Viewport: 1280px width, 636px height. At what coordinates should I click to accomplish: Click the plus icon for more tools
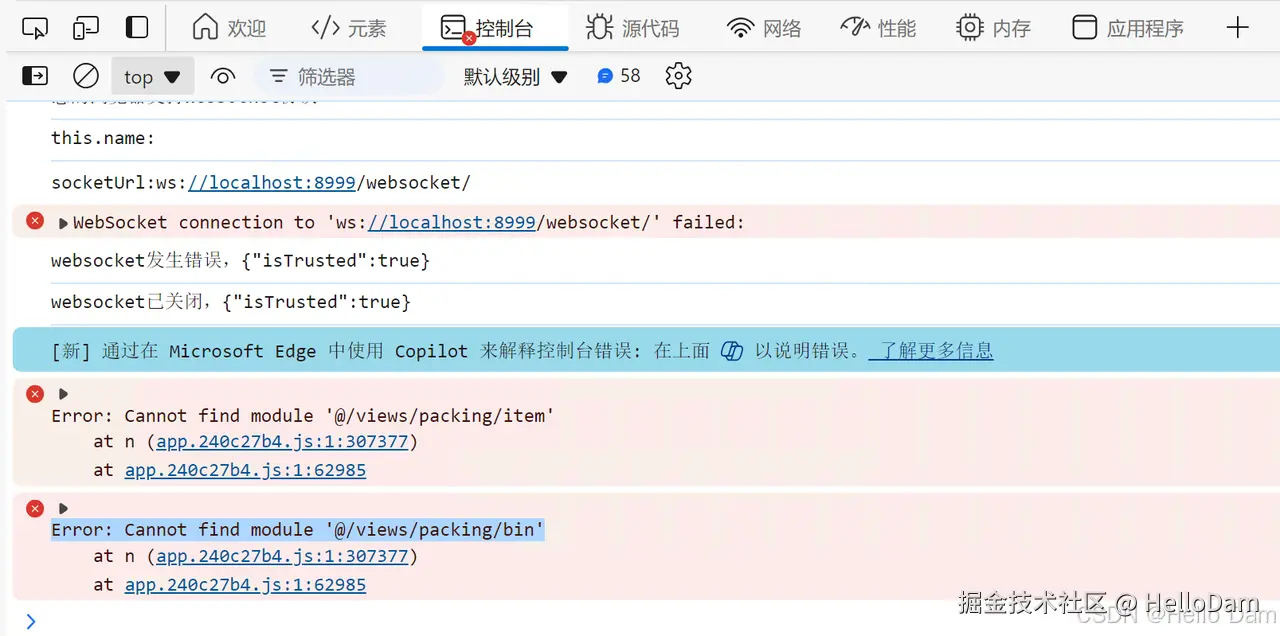pyautogui.click(x=1238, y=28)
